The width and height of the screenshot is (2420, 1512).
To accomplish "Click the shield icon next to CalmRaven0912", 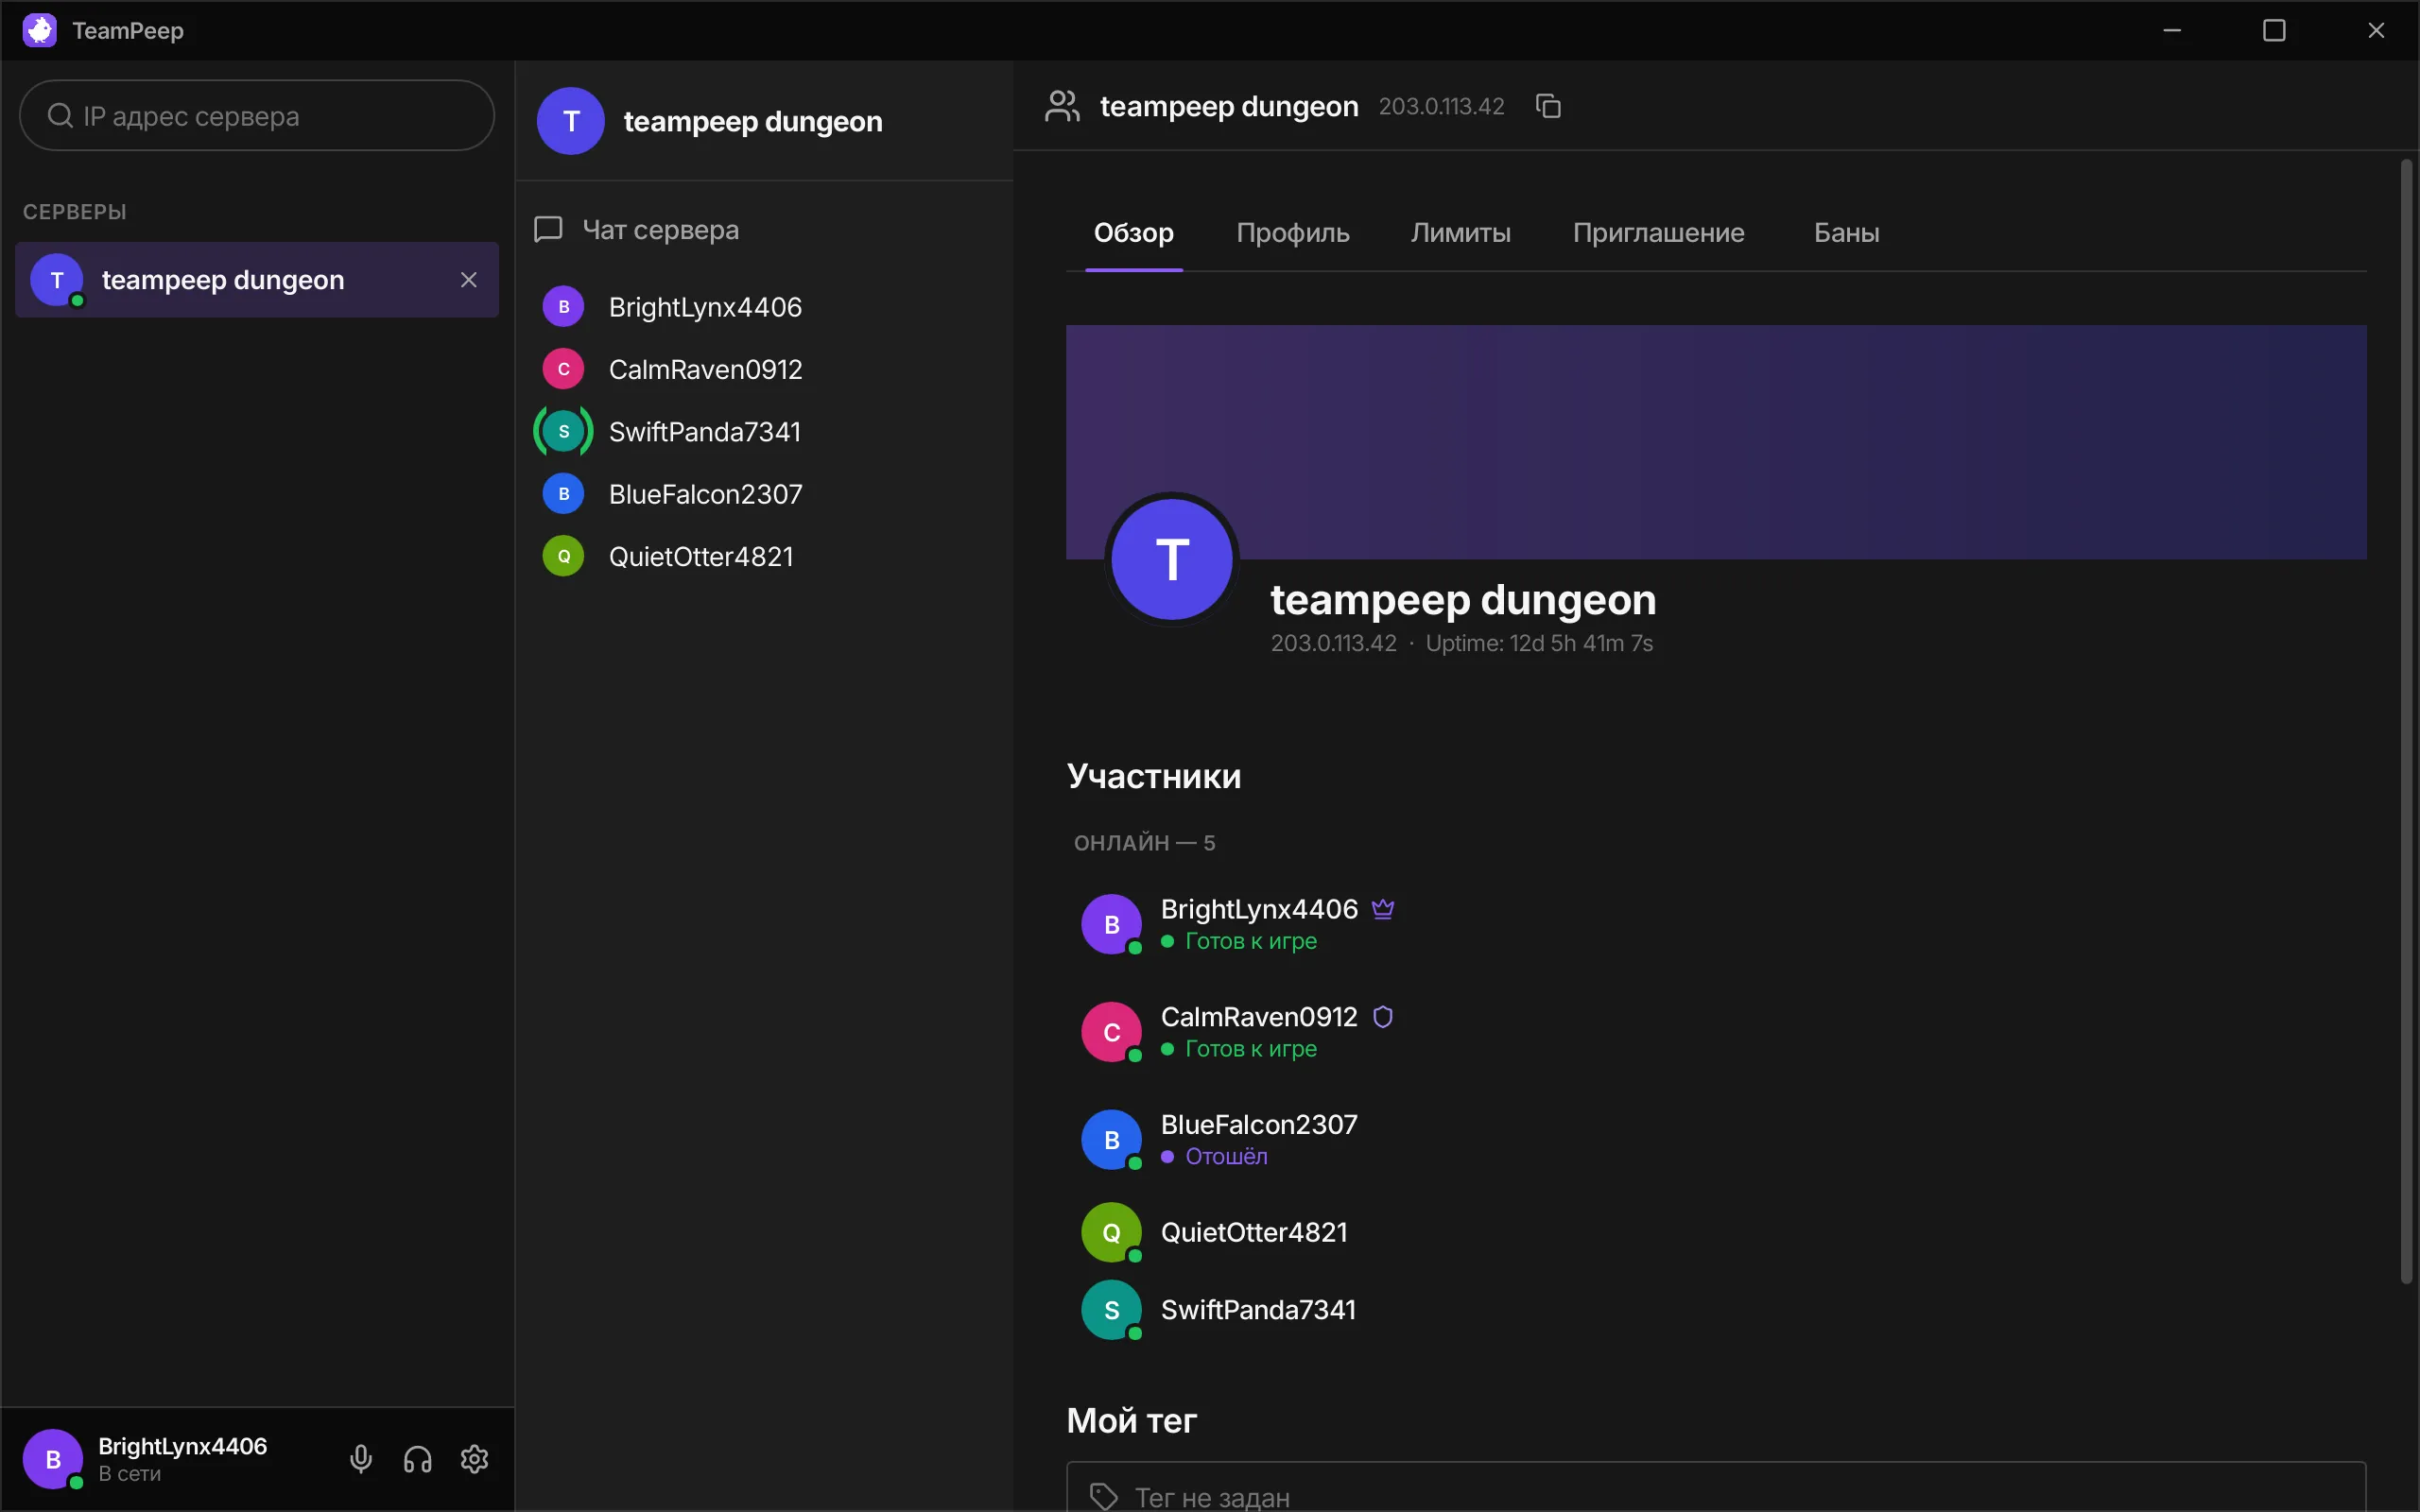I will (1383, 1017).
